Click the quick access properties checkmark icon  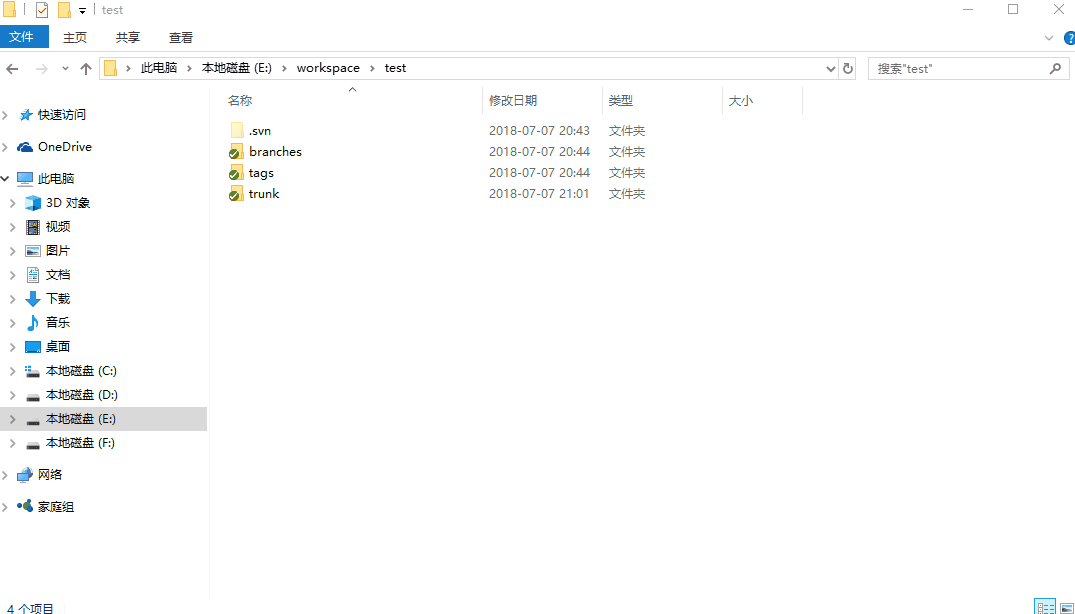tap(42, 10)
